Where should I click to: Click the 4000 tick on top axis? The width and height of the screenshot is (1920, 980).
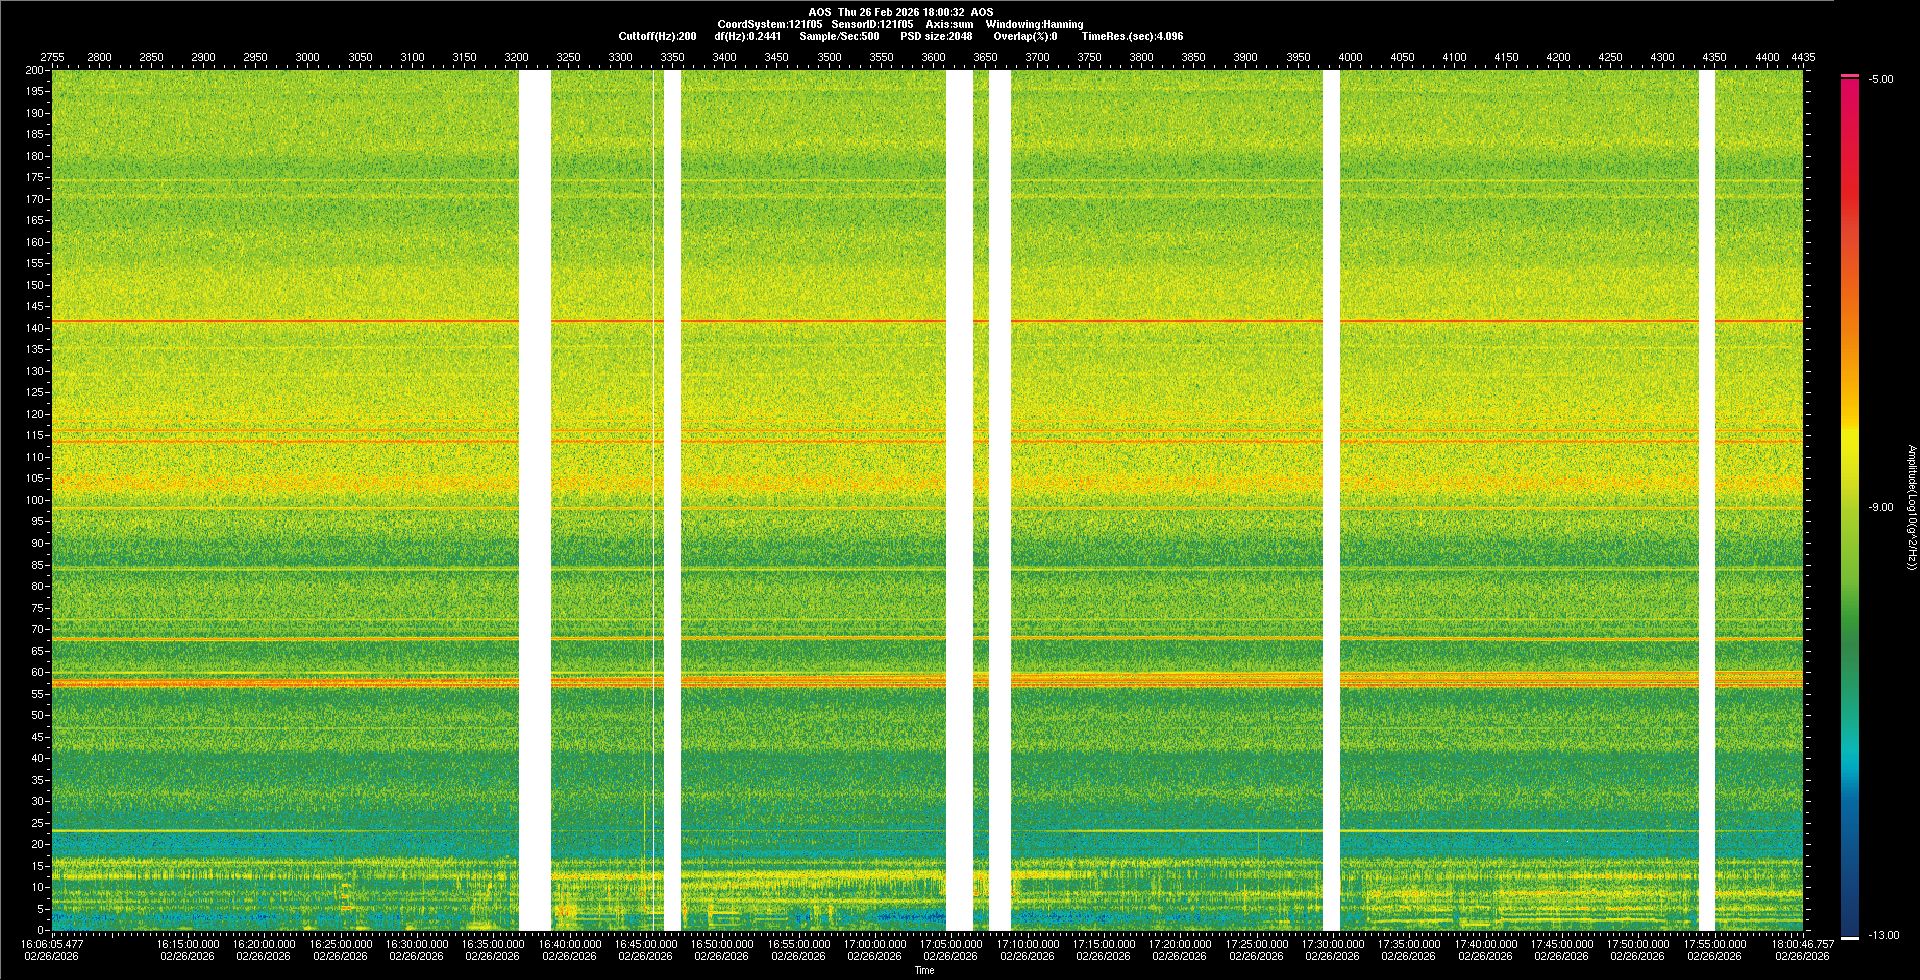click(x=1350, y=57)
